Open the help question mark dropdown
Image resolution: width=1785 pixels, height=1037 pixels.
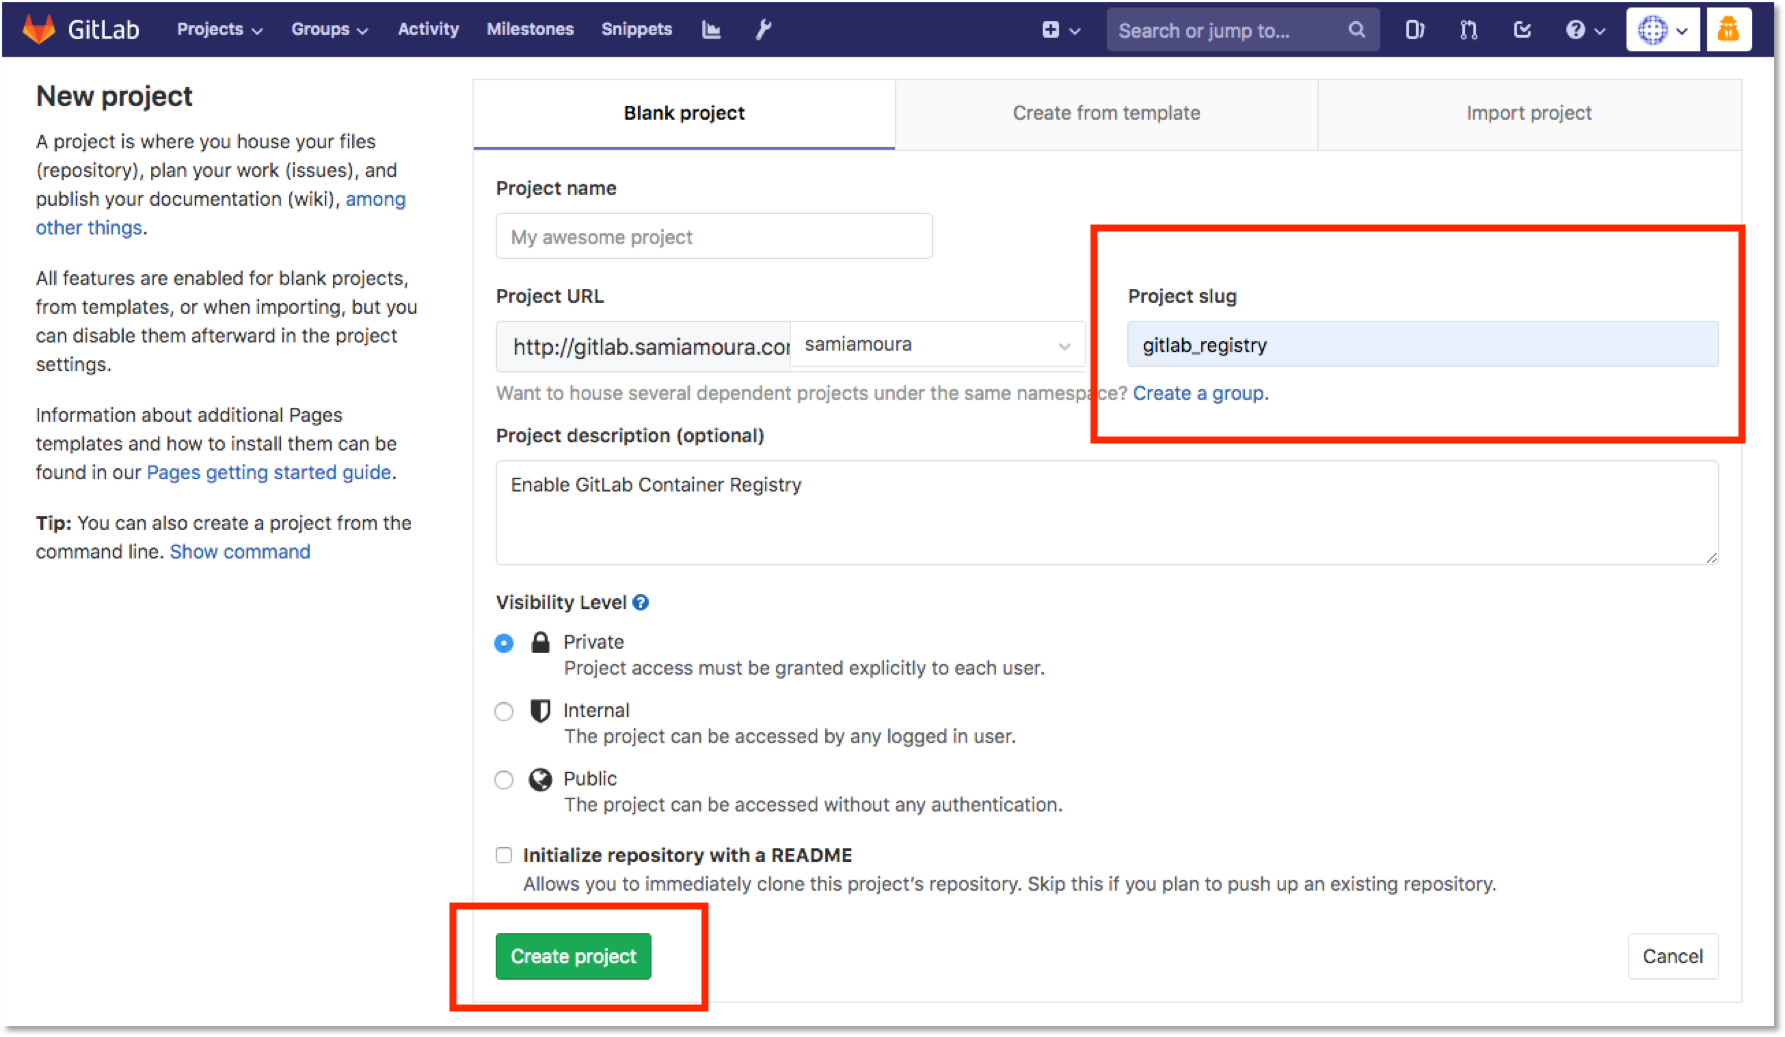pyautogui.click(x=1582, y=29)
